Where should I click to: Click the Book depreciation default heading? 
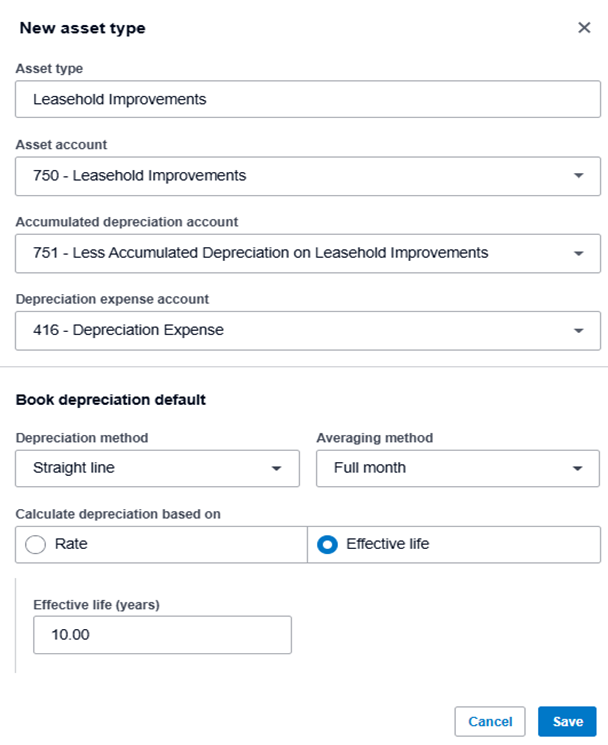pos(111,400)
